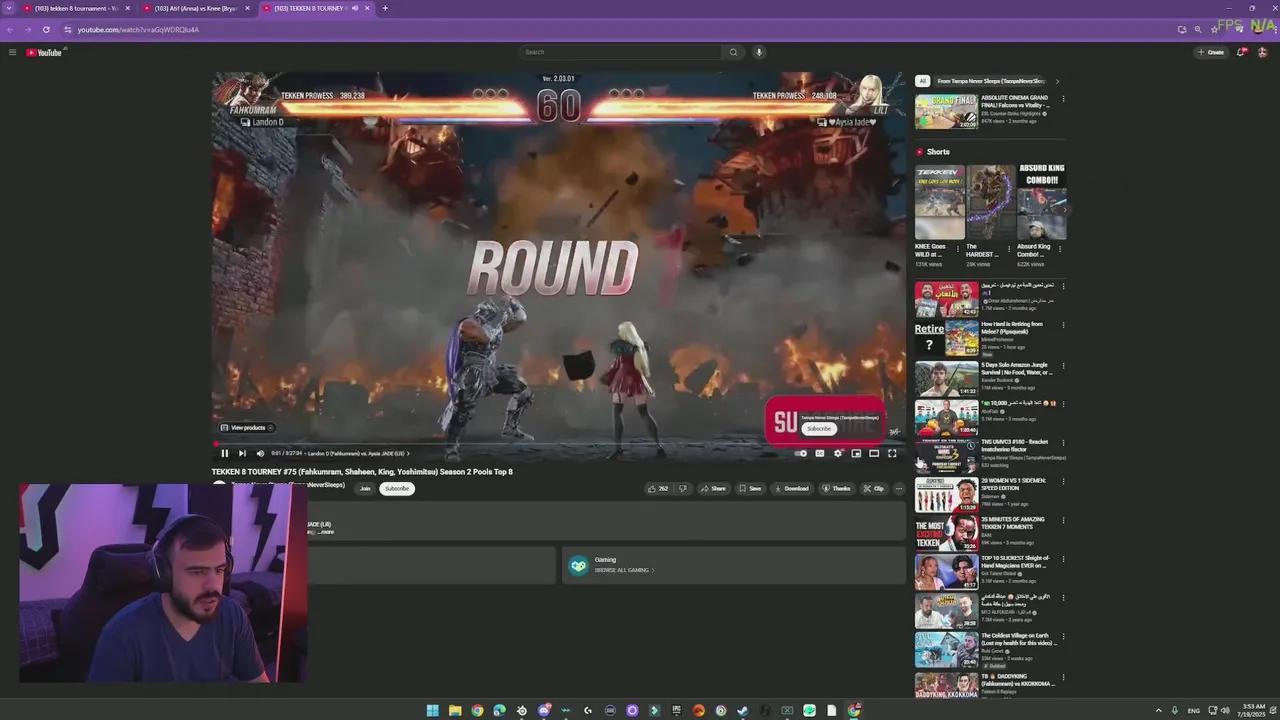The height and width of the screenshot is (720, 1280).
Task: Click the browser address bar URL
Action: click(x=138, y=29)
